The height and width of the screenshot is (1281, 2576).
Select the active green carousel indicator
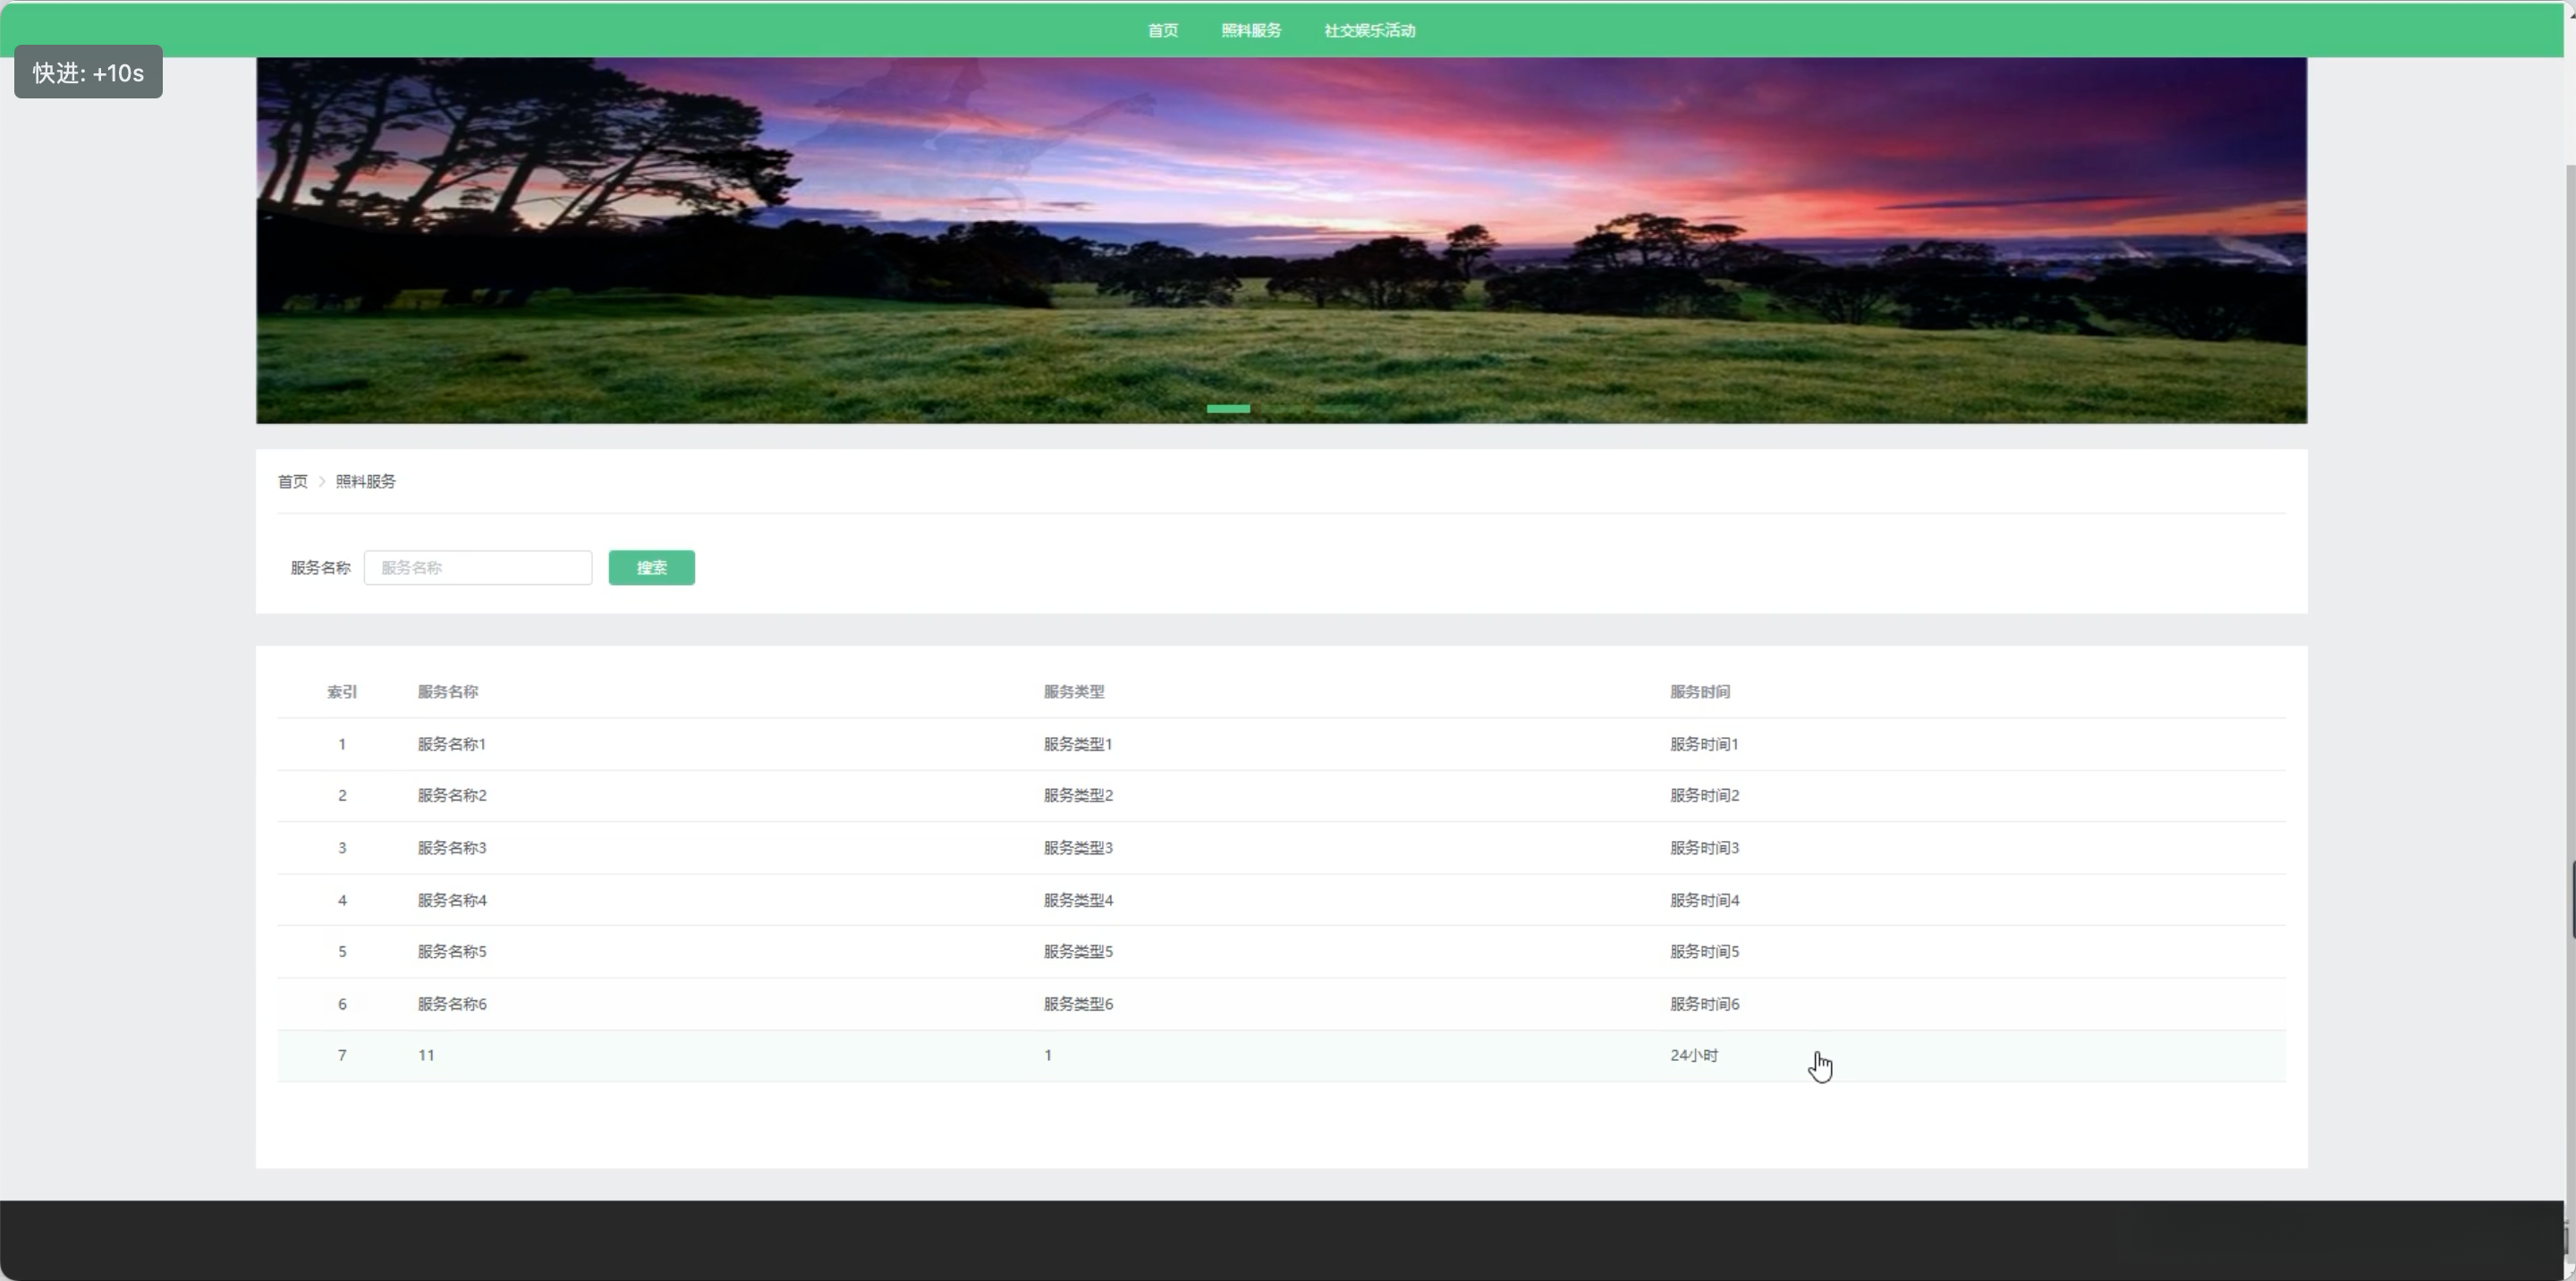pos(1228,408)
